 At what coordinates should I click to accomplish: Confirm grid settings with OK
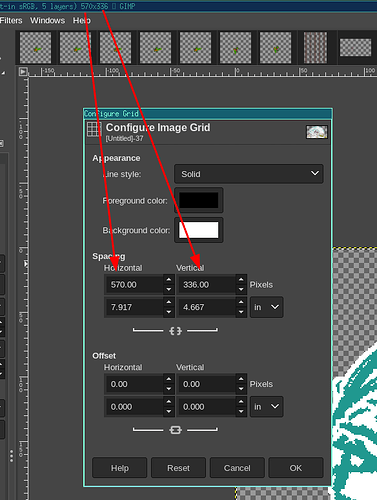pyautogui.click(x=296, y=468)
